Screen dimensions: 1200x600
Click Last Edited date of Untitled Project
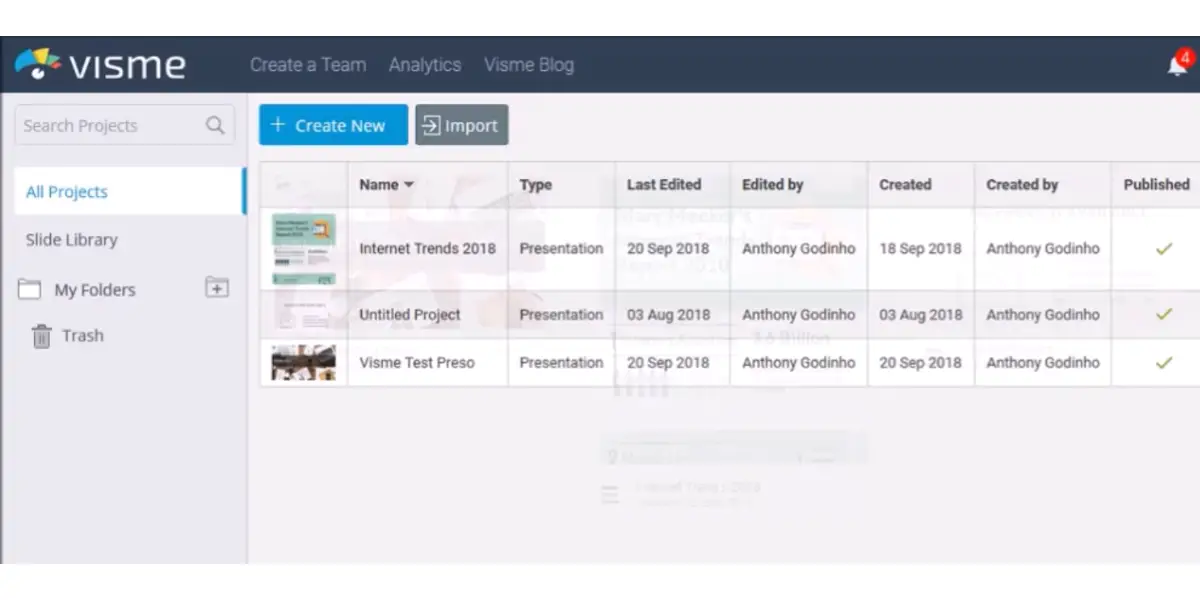pyautogui.click(x=669, y=314)
